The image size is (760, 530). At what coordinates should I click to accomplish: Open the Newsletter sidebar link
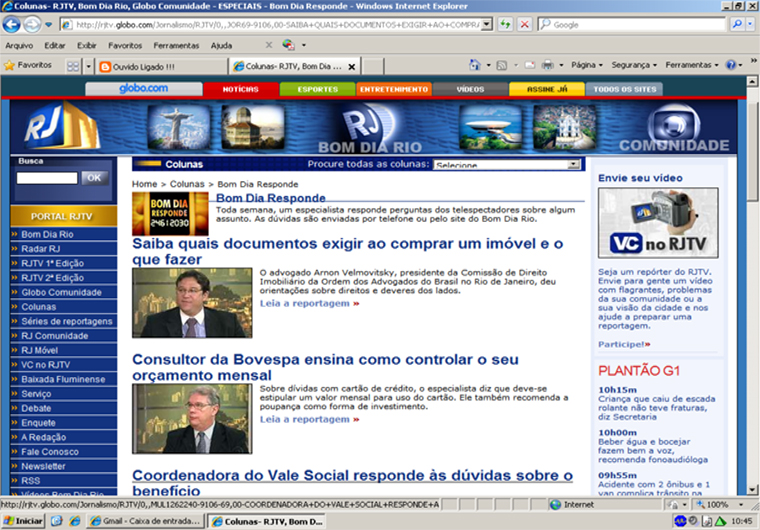pyautogui.click(x=43, y=466)
